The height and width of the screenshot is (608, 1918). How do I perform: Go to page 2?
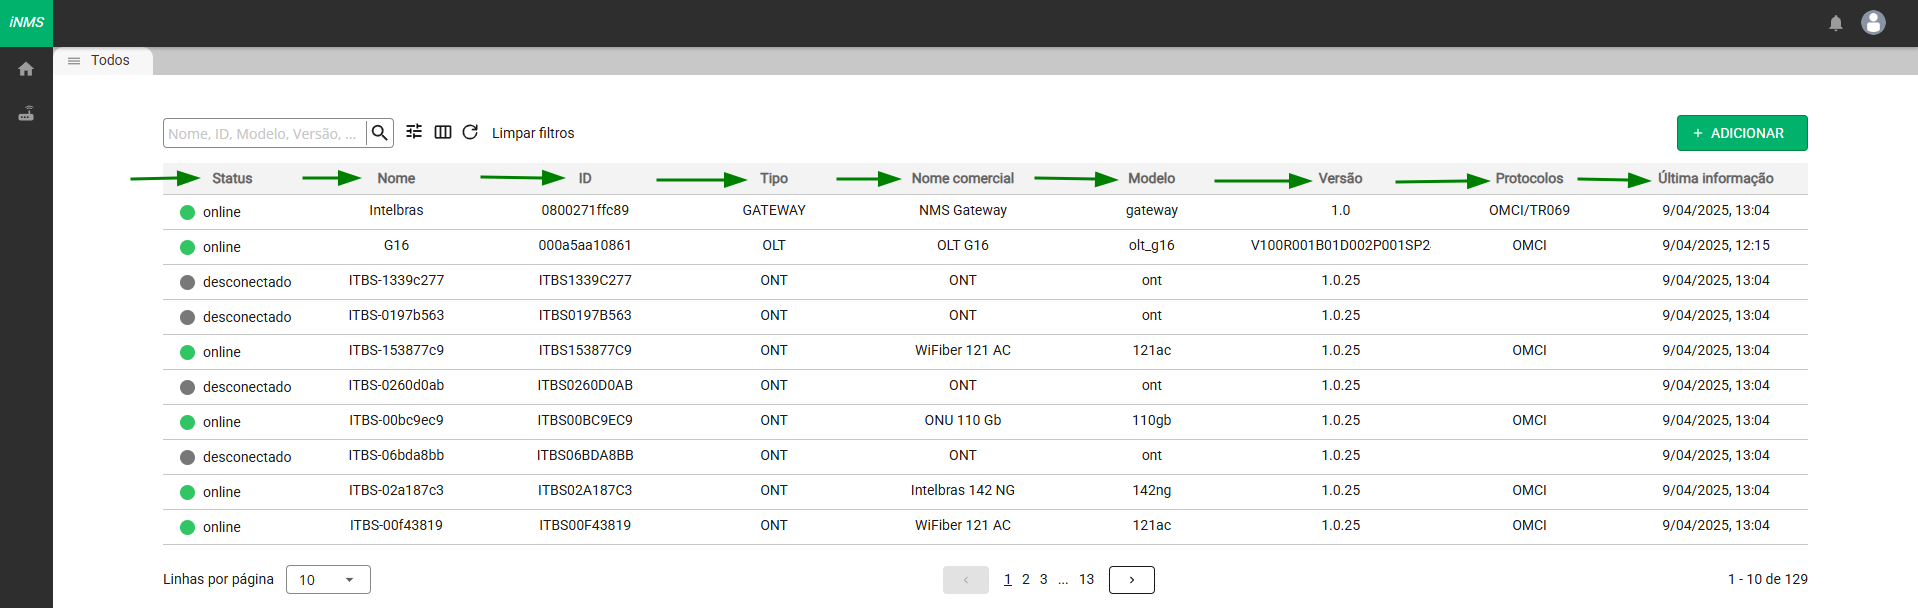pyautogui.click(x=1026, y=579)
